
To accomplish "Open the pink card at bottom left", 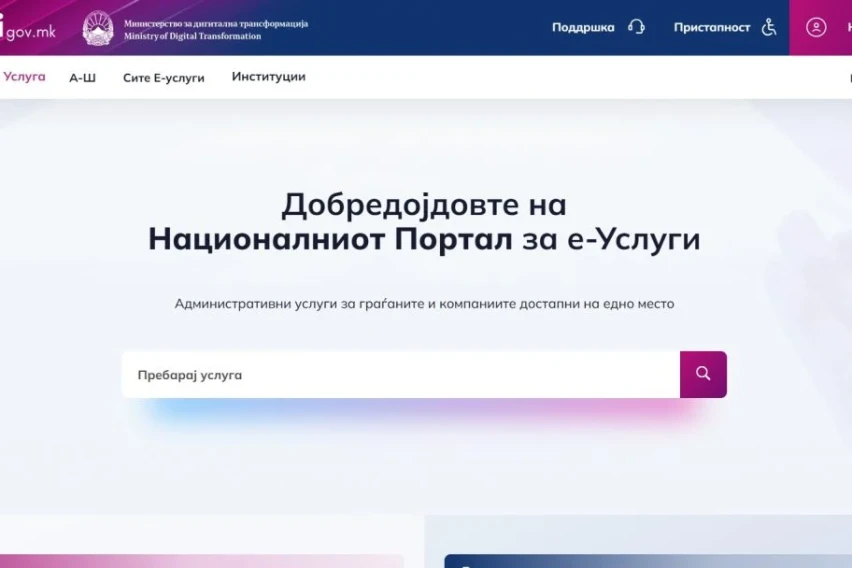I will 200,561.
